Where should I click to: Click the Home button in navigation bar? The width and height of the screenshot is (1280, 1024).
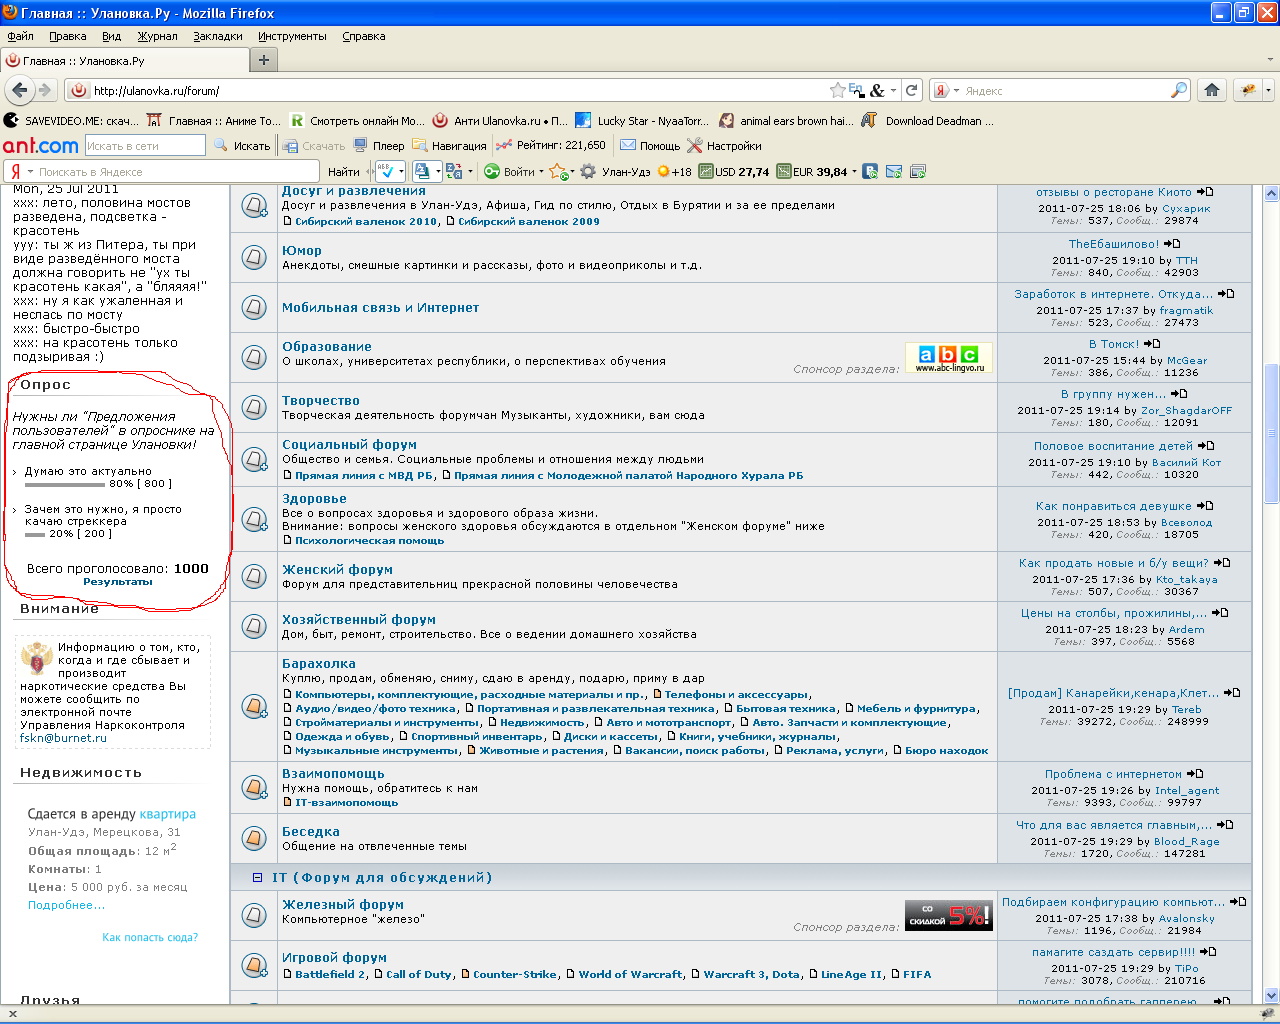1212,90
